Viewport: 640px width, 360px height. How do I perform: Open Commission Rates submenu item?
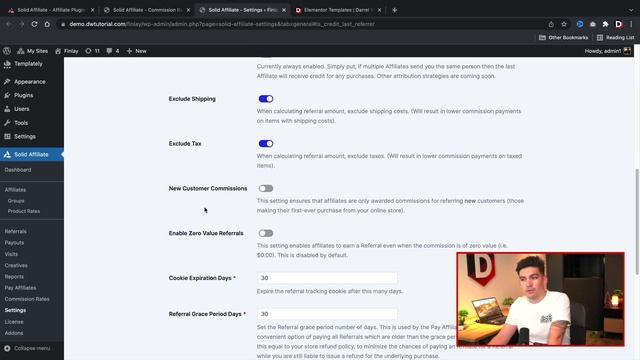pos(27,299)
